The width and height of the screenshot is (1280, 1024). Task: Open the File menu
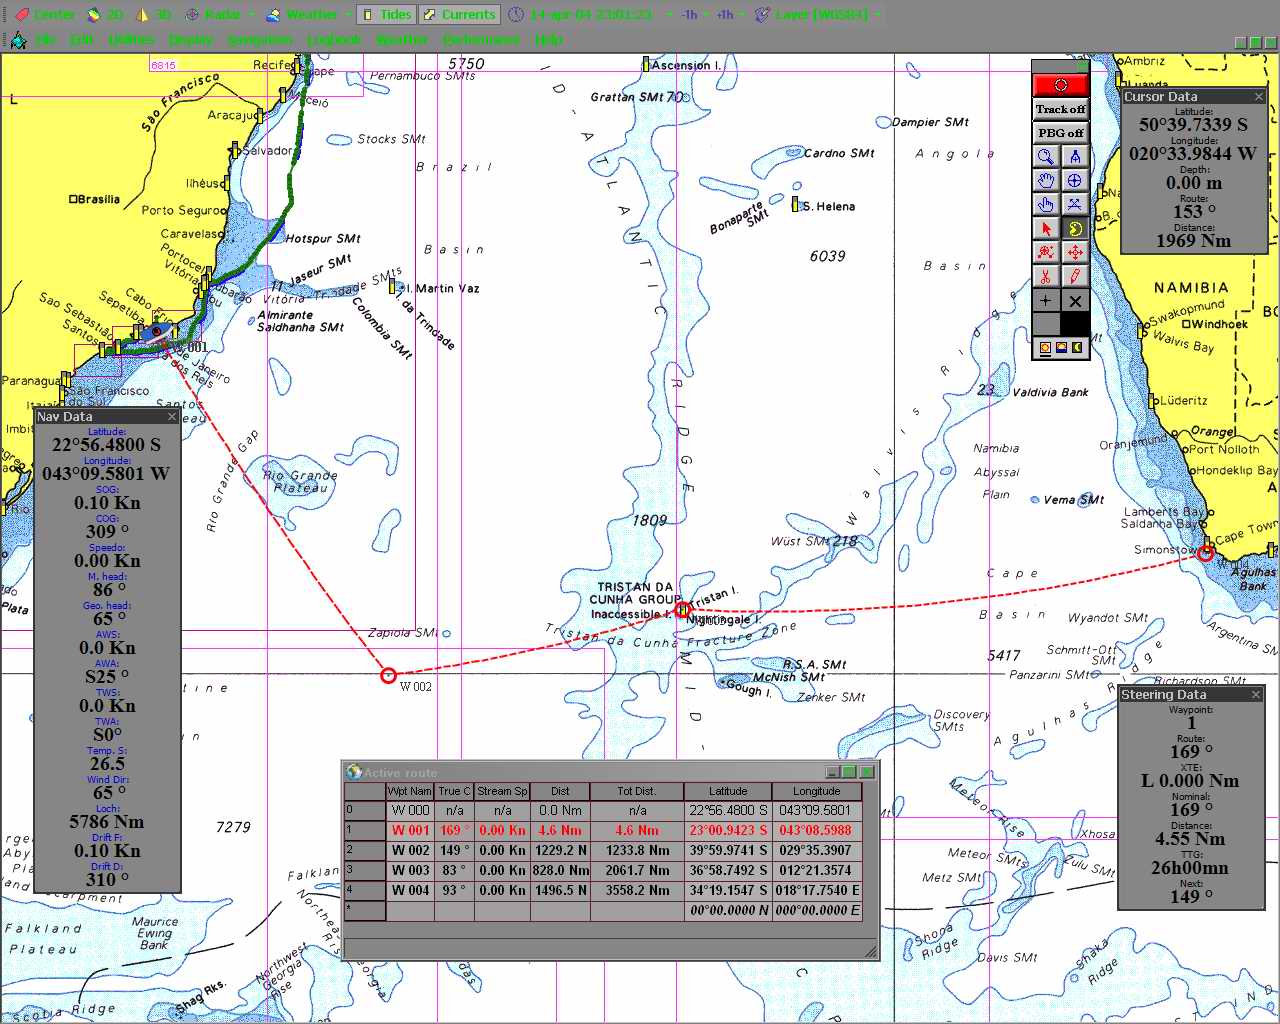click(x=46, y=40)
